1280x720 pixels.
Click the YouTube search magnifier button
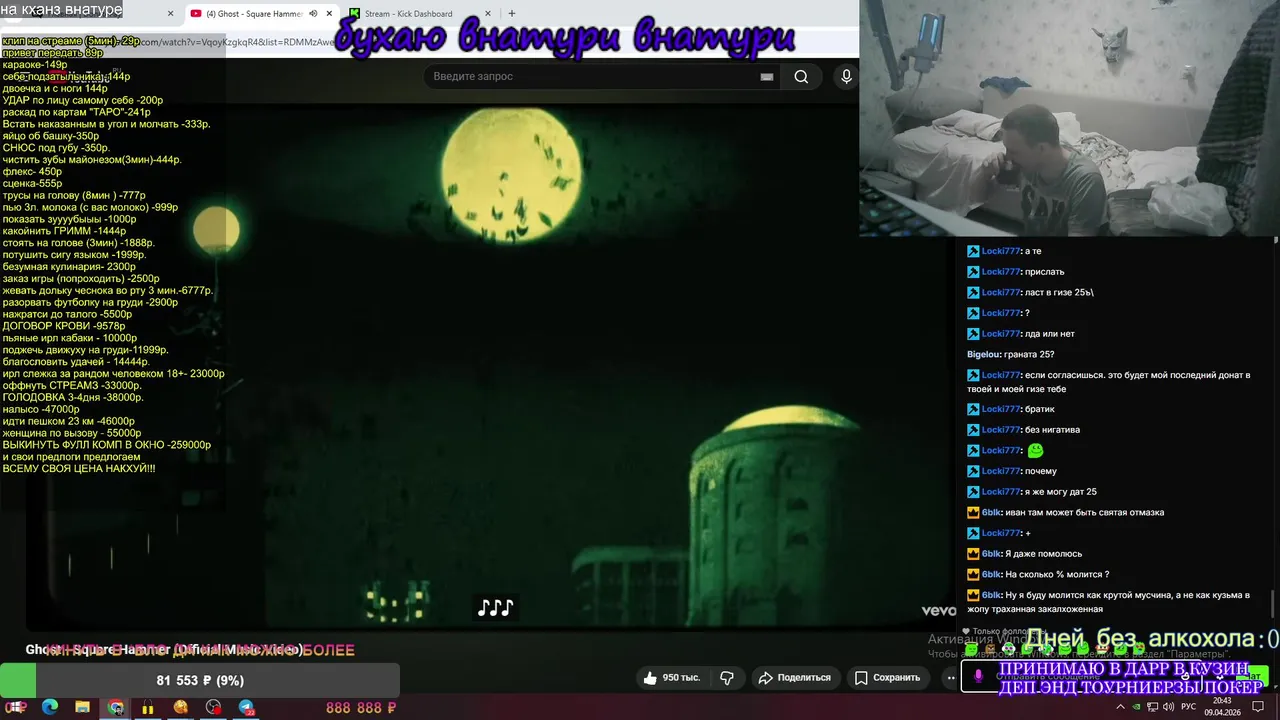tap(801, 77)
